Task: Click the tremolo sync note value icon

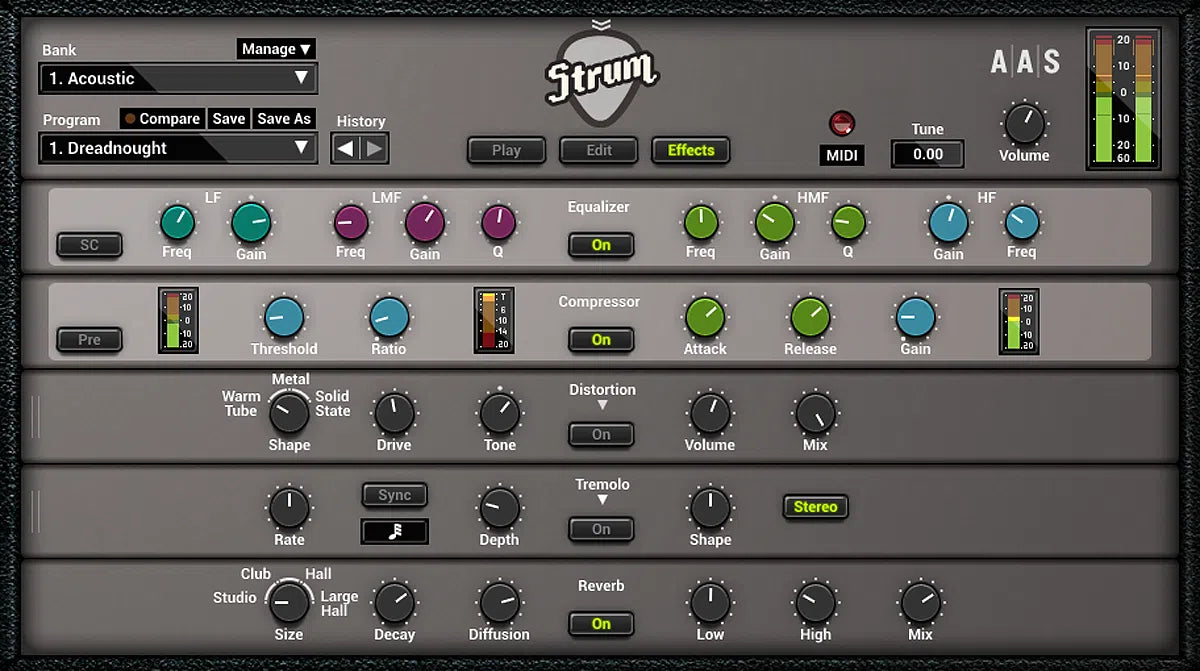Action: pos(394,531)
